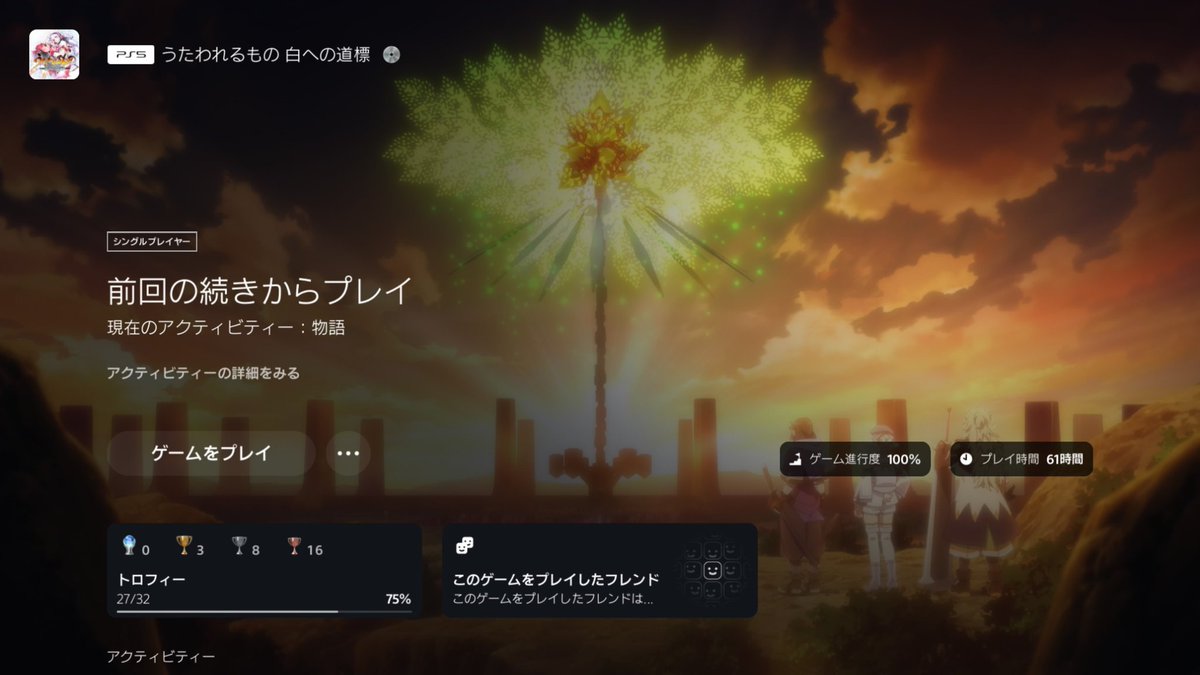The image size is (1200, 675).
Task: Select 現在のアクティビティー：物語 text
Action: pyautogui.click(x=226, y=327)
